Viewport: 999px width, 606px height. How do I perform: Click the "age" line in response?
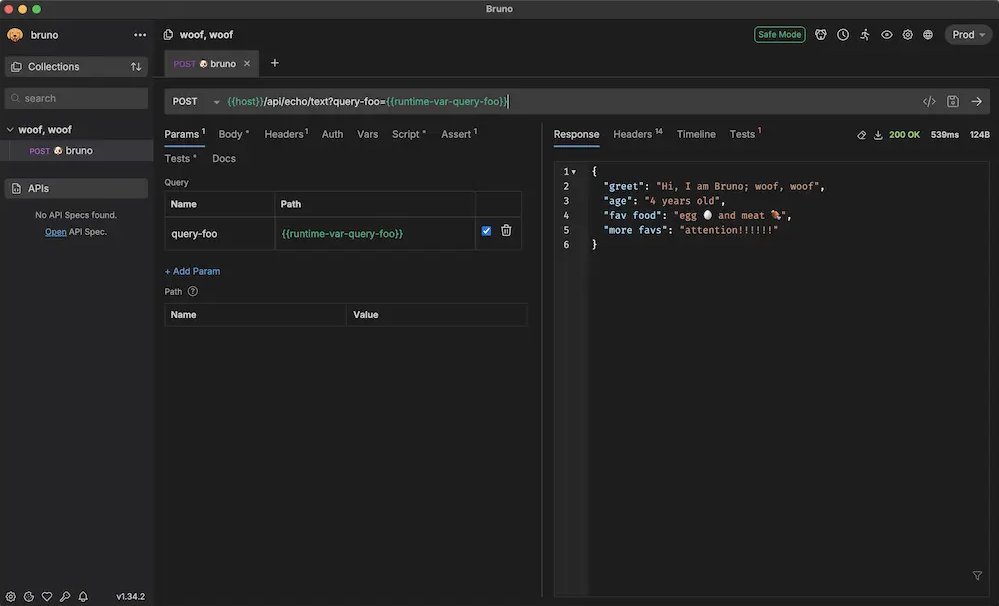click(x=665, y=201)
